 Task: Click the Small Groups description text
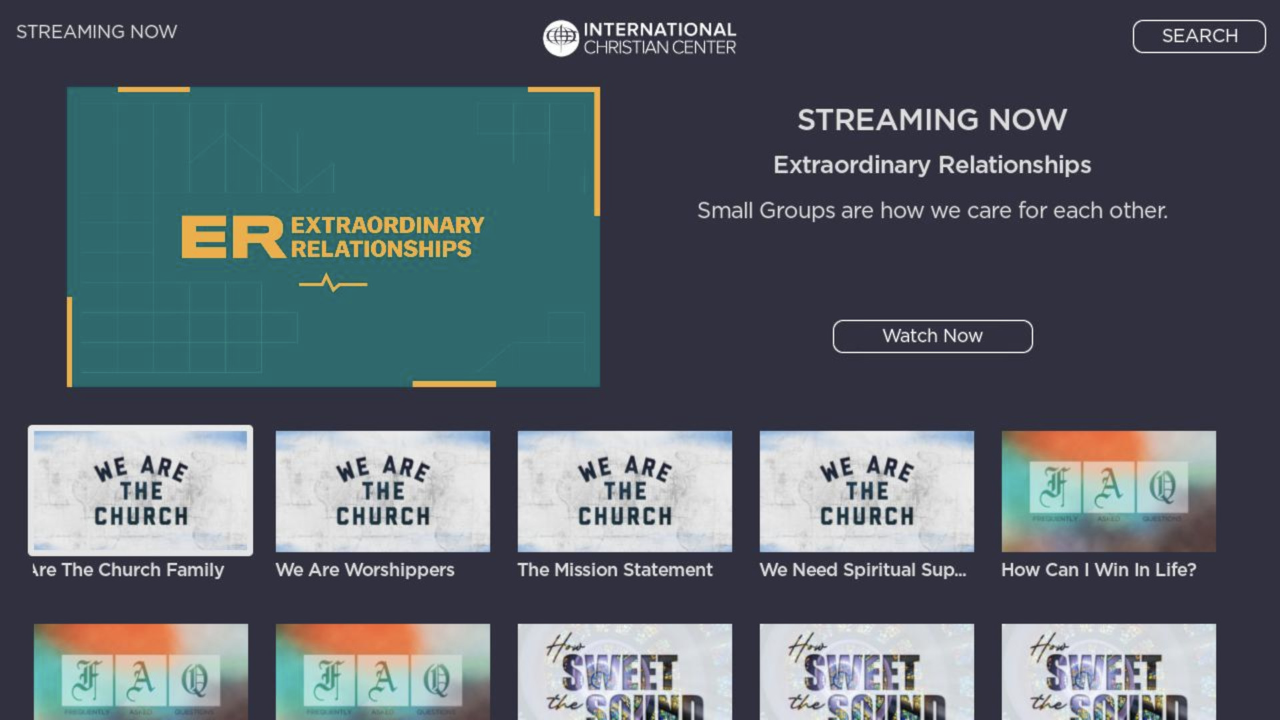click(932, 210)
